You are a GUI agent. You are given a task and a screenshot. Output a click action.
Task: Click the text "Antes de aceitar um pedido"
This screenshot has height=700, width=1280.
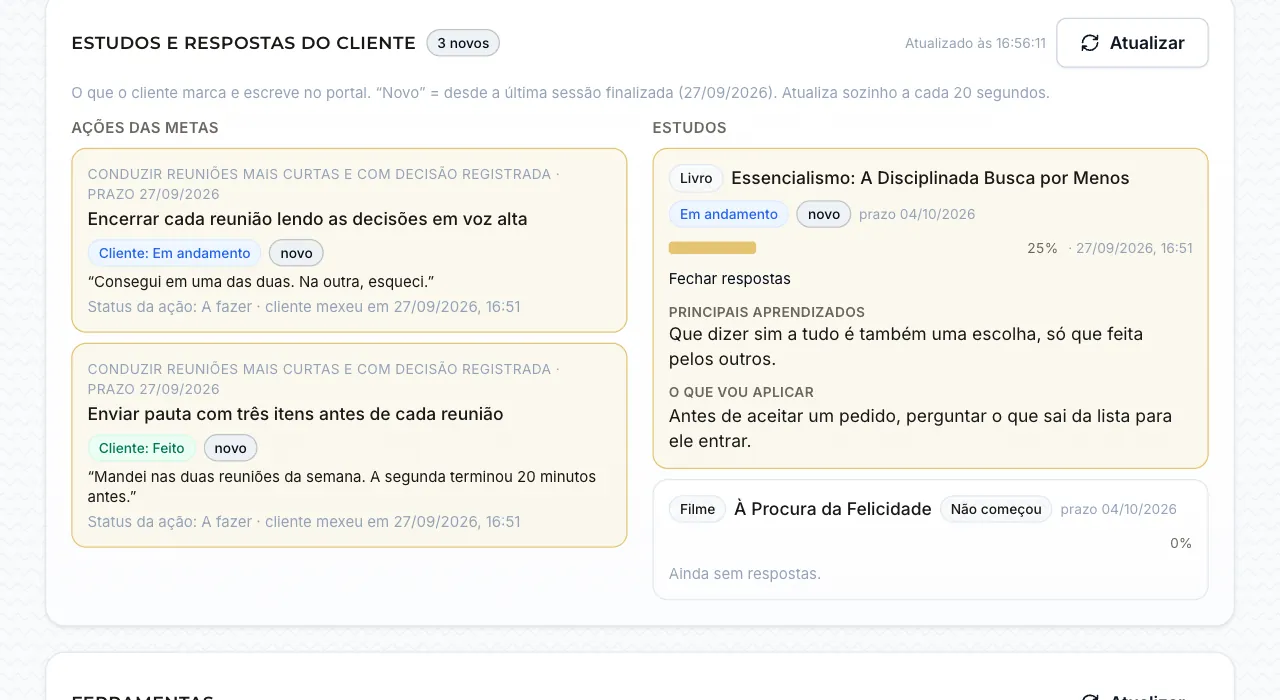pyautogui.click(x=920, y=428)
